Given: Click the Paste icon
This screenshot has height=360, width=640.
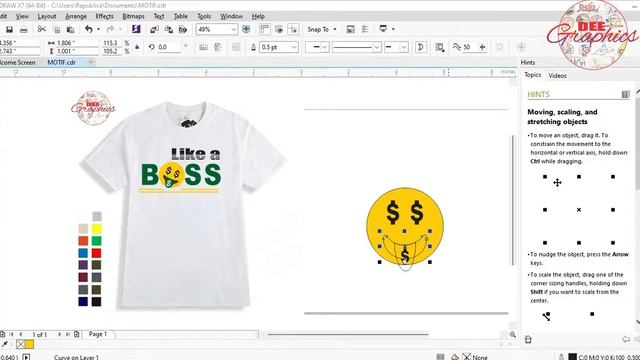Looking at the screenshot, I should 70,29.
